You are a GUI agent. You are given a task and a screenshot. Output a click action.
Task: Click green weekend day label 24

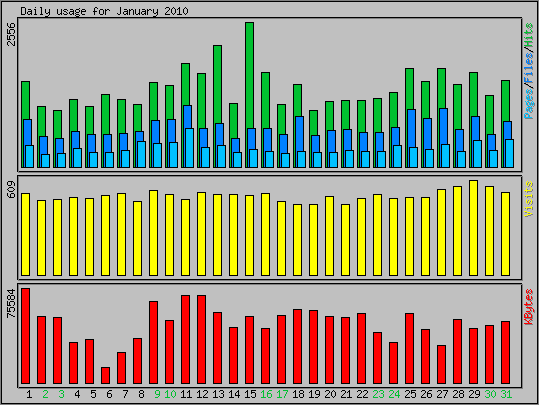point(394,394)
